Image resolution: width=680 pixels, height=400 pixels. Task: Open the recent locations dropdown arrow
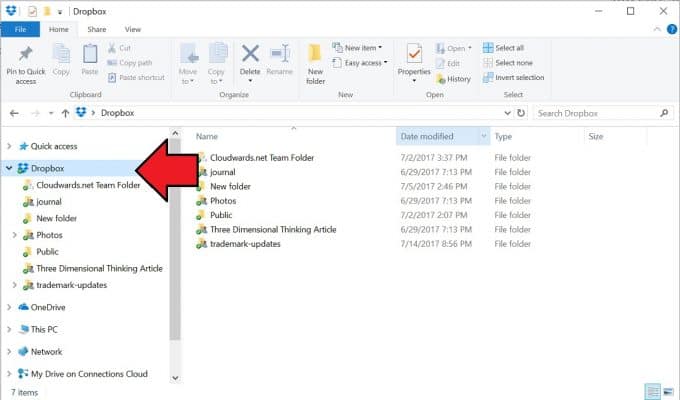[51, 113]
